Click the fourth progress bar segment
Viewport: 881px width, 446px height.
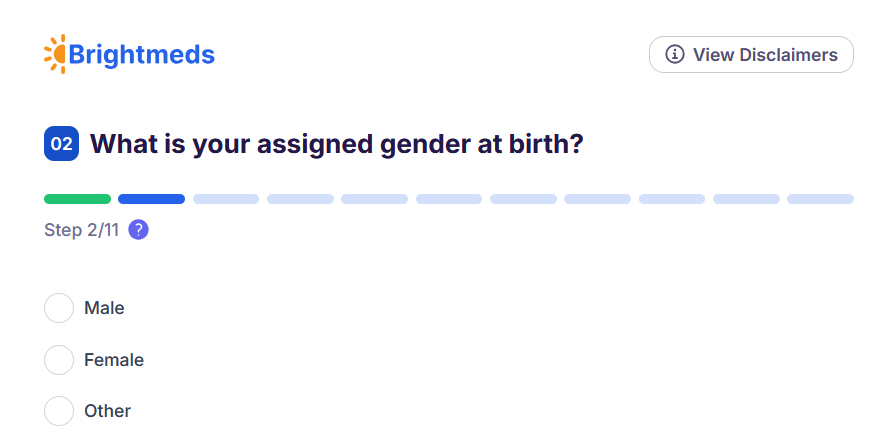point(300,199)
